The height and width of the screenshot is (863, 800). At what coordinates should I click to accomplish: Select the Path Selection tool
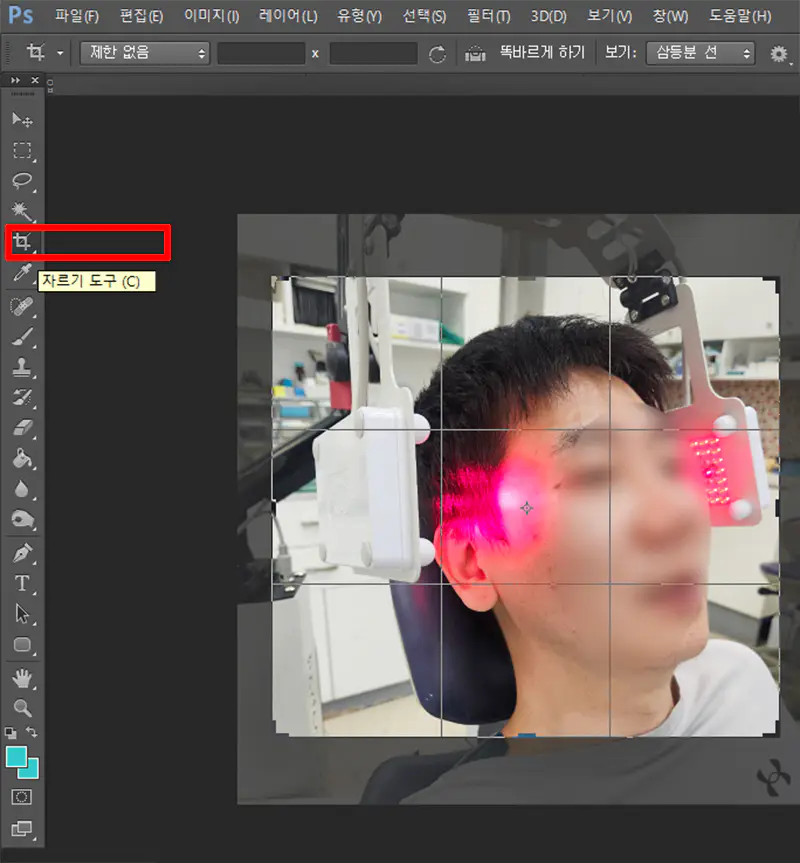pos(22,614)
